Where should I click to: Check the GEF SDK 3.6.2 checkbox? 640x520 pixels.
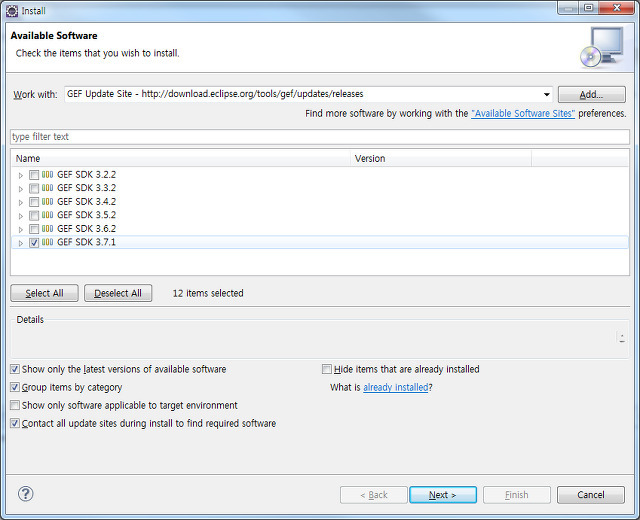(34, 229)
